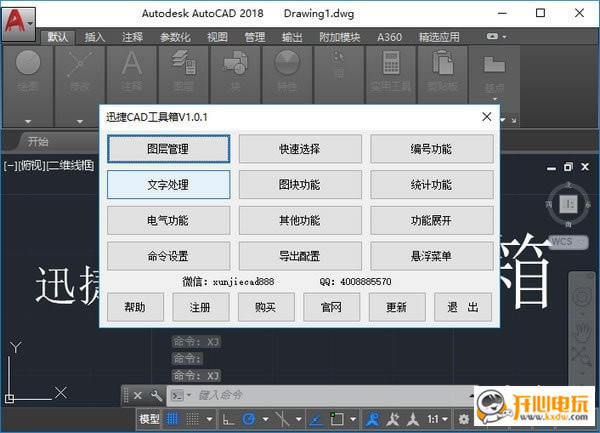This screenshot has width=600, height=433.
Task: Switch to the 参数化 ribbon tab
Action: pos(175,37)
